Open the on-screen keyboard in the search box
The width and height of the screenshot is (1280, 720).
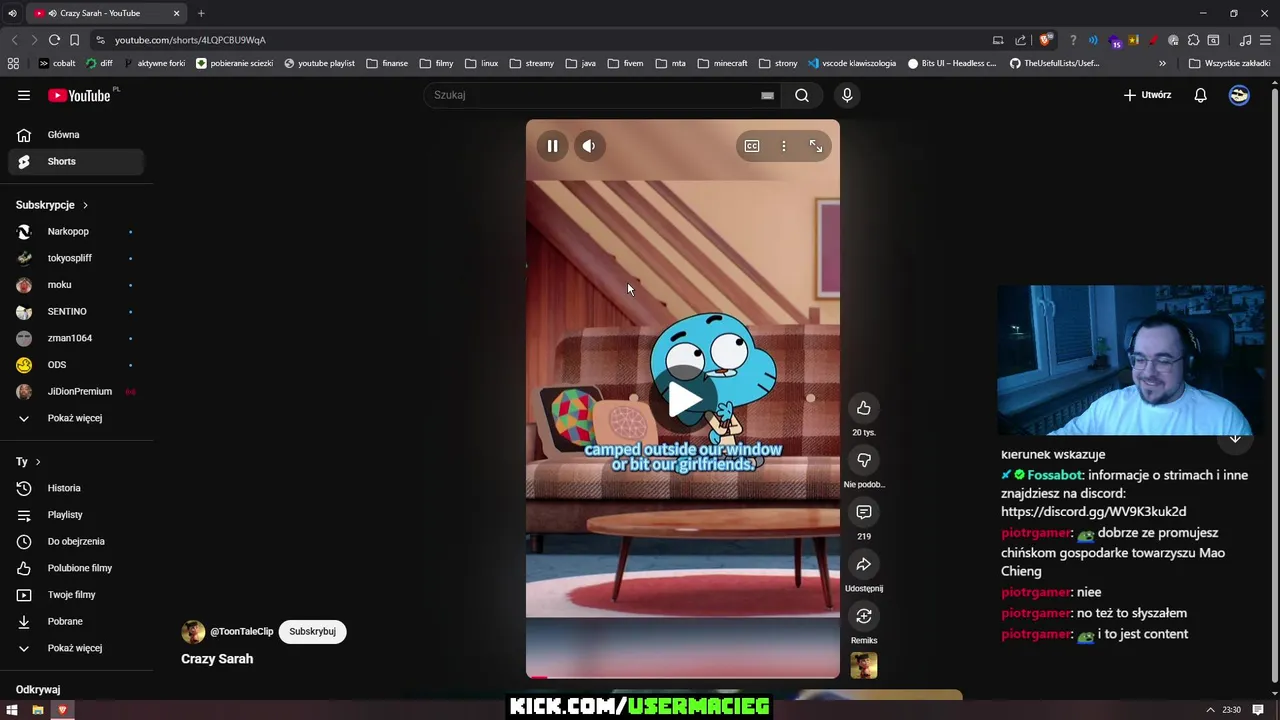[767, 96]
